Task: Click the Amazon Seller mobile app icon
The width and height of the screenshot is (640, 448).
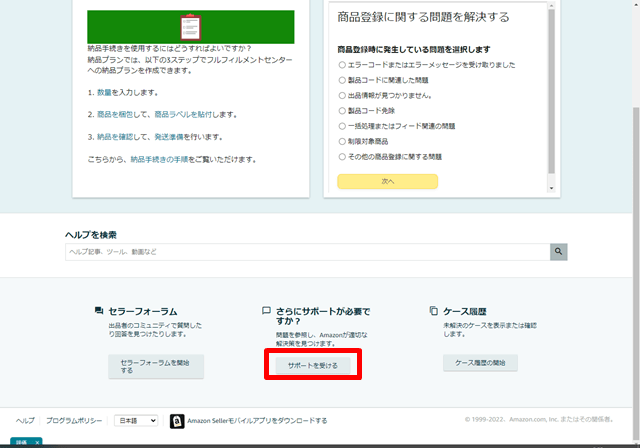Action: pos(177,421)
